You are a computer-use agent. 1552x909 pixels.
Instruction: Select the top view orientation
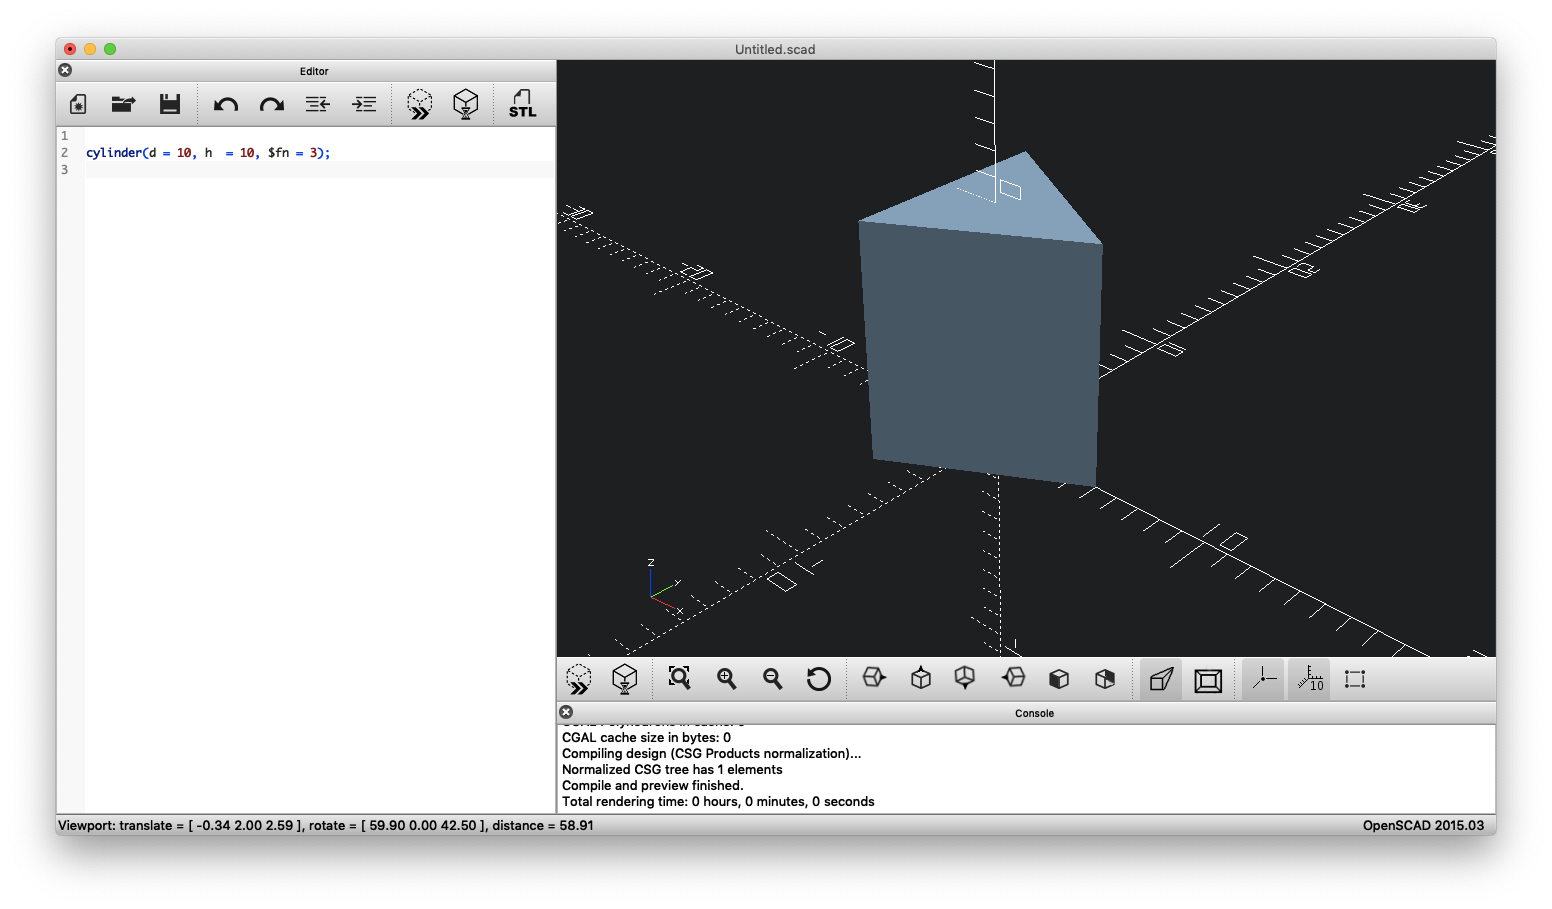(921, 679)
